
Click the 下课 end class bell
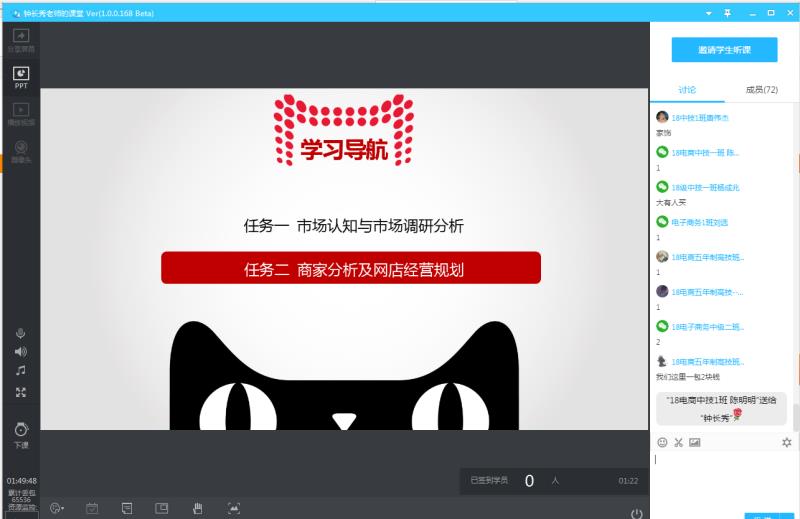(x=21, y=435)
